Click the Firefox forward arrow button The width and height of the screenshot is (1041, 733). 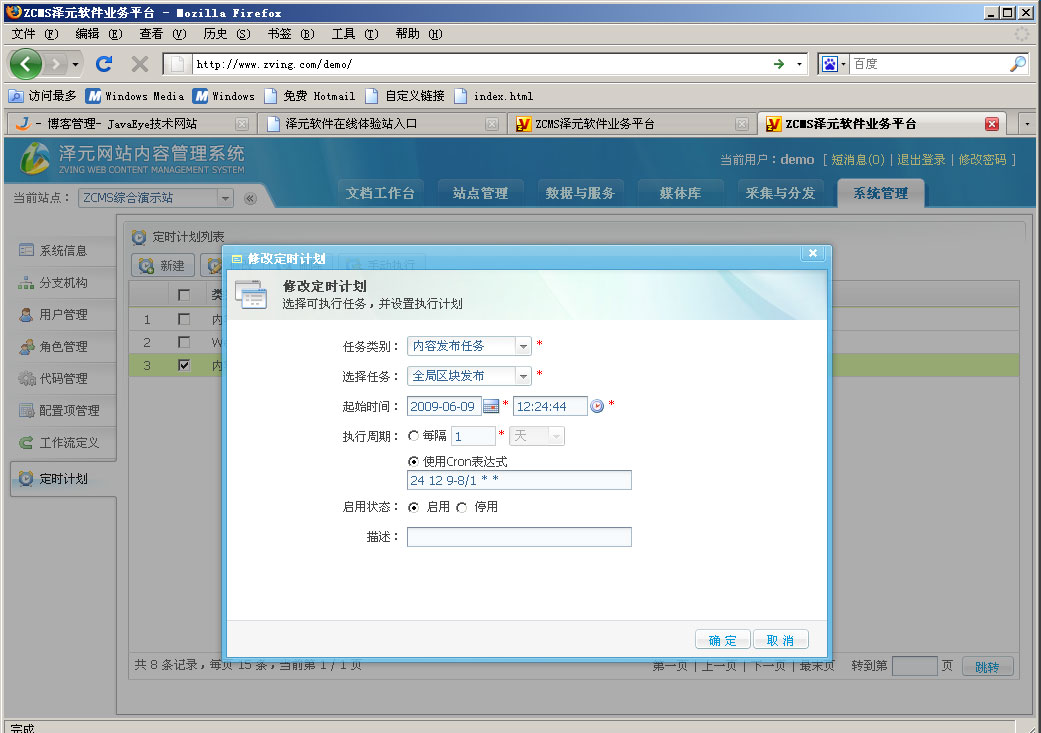point(56,64)
